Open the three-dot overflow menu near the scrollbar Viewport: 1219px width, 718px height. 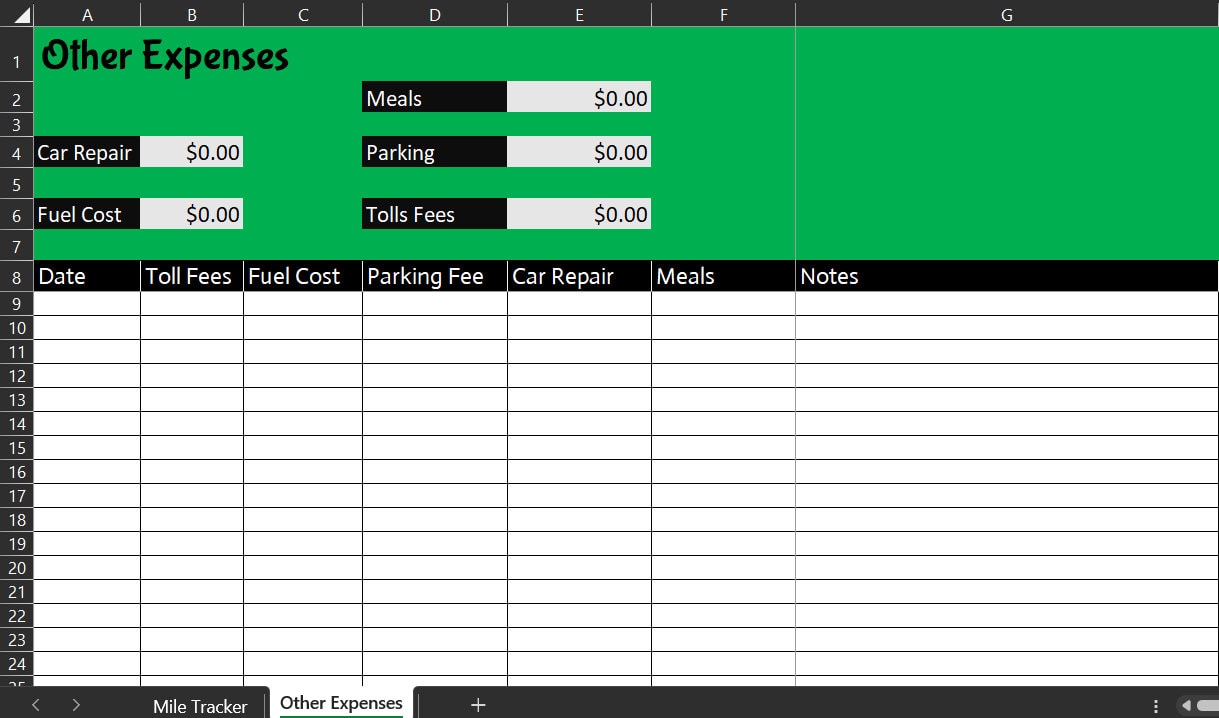pyautogui.click(x=1155, y=705)
